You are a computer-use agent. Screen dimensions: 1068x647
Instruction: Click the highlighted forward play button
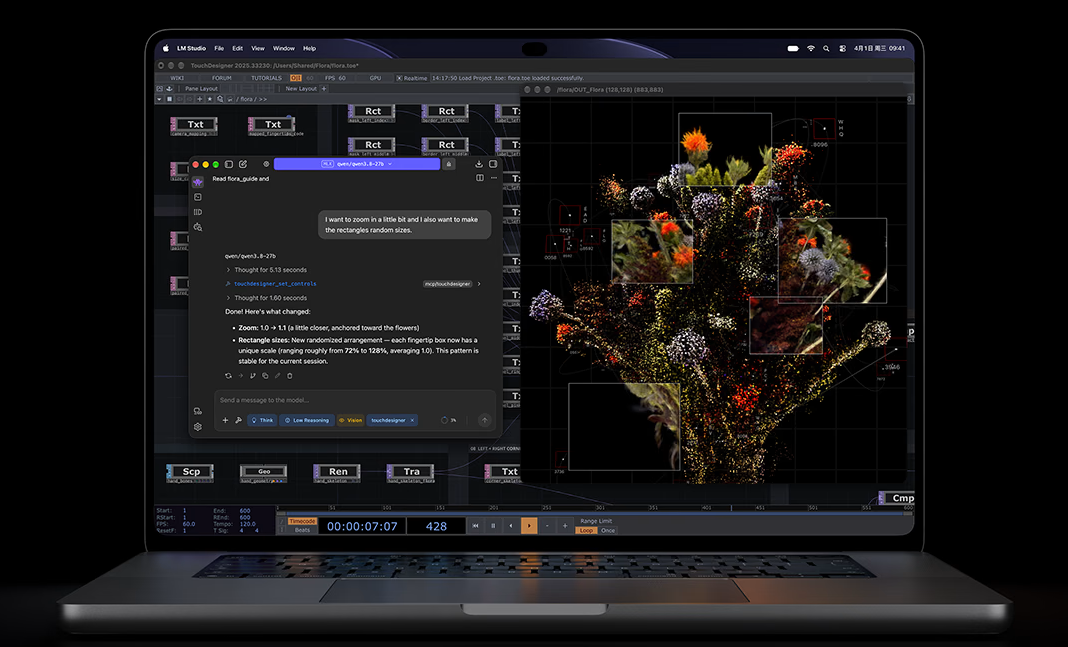(529, 526)
